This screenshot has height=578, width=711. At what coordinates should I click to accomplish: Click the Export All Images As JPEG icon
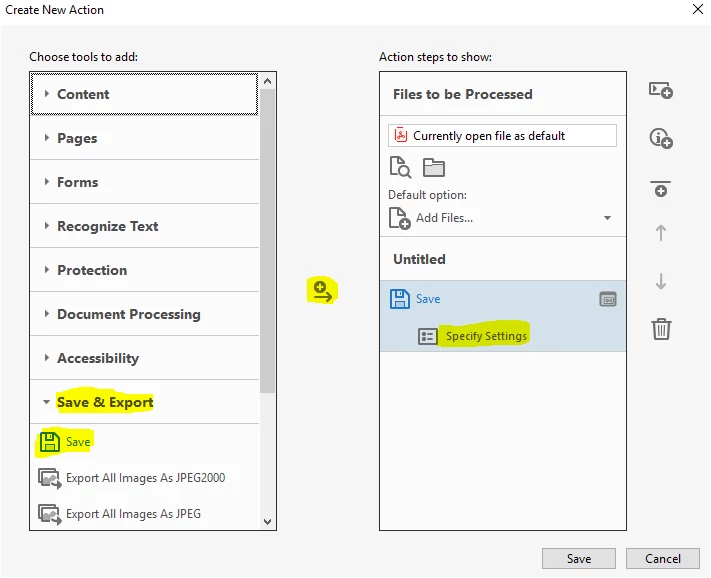pyautogui.click(x=49, y=514)
